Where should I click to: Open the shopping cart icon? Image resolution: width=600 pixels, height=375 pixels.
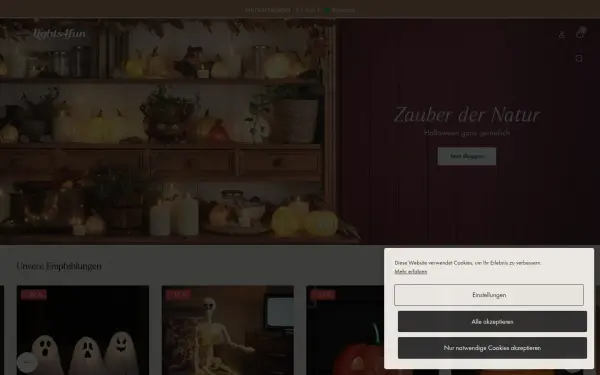[580, 34]
